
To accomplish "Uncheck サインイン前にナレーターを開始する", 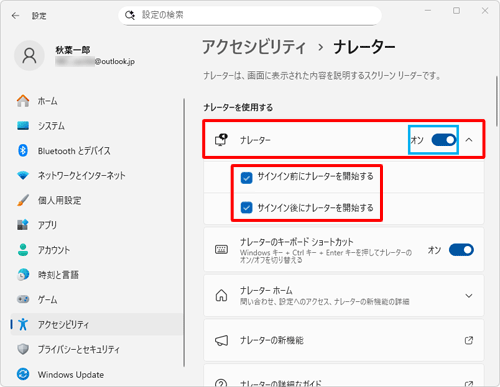I will click(x=246, y=178).
